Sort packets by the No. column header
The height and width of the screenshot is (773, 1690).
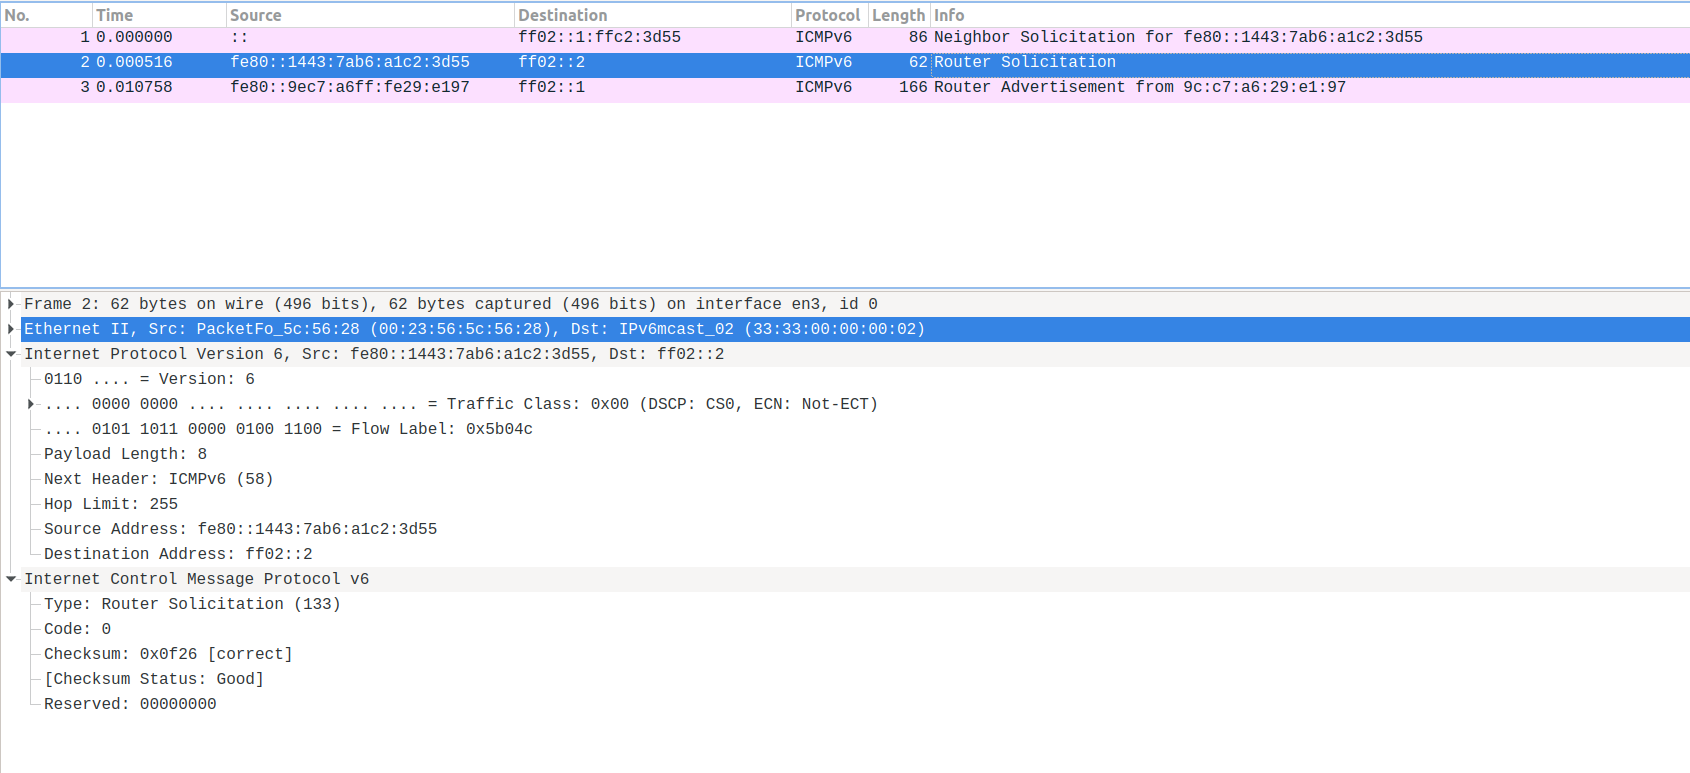[45, 15]
